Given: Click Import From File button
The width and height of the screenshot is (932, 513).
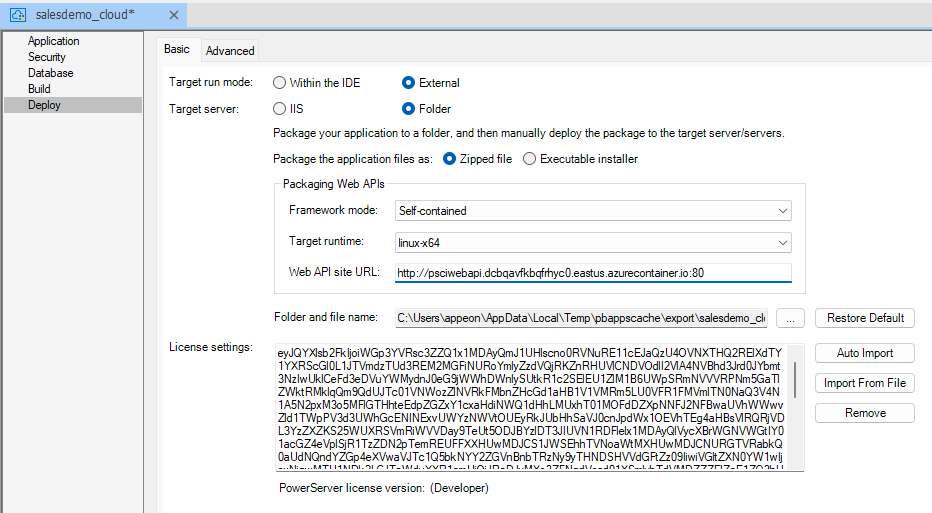Looking at the screenshot, I should coord(865,383).
